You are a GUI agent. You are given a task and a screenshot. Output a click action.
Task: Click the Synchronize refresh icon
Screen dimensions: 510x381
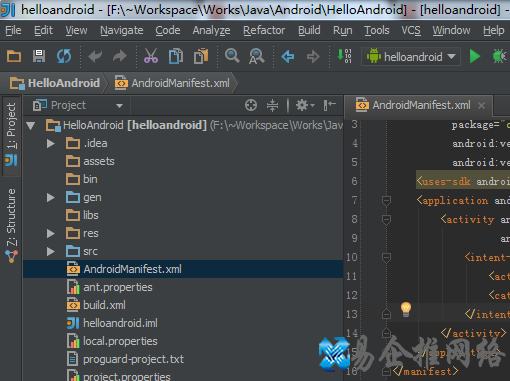[64, 56]
